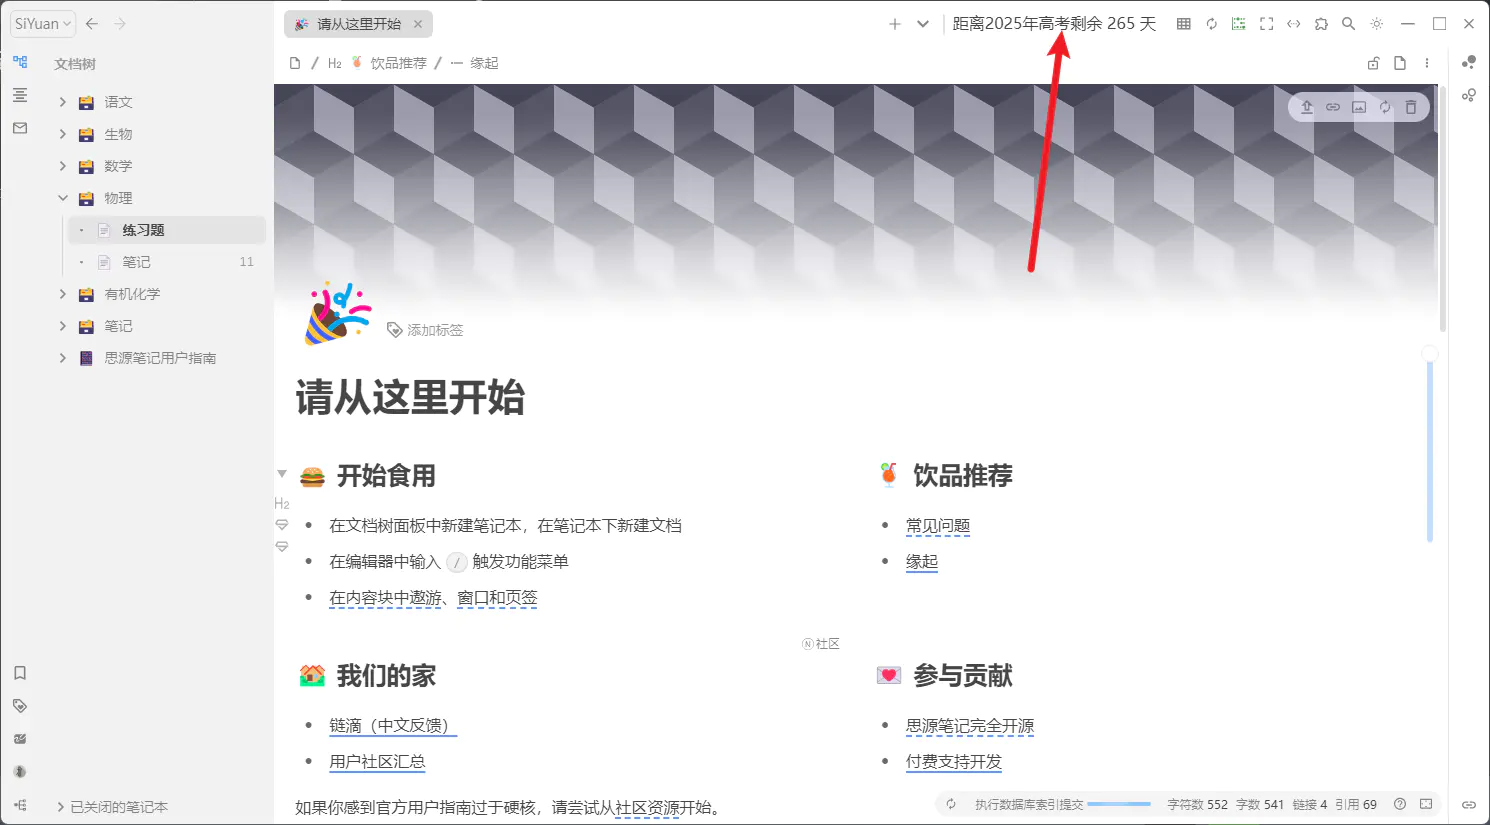Change the party popper document icon
Screen dimensions: 1490x825
pyautogui.click(x=338, y=313)
